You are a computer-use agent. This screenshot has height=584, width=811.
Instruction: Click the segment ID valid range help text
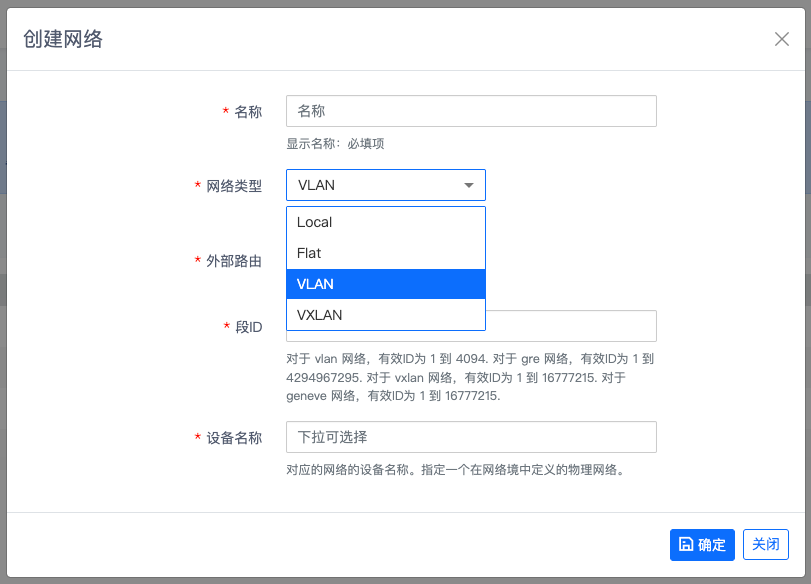click(x=470, y=377)
